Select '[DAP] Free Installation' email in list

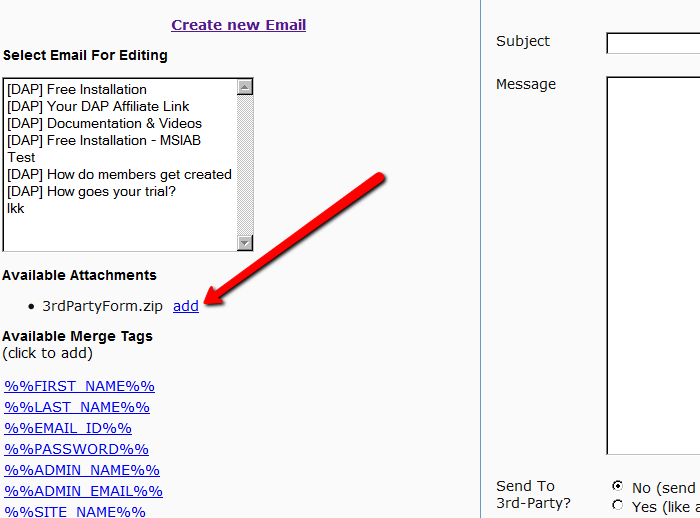click(x=77, y=90)
